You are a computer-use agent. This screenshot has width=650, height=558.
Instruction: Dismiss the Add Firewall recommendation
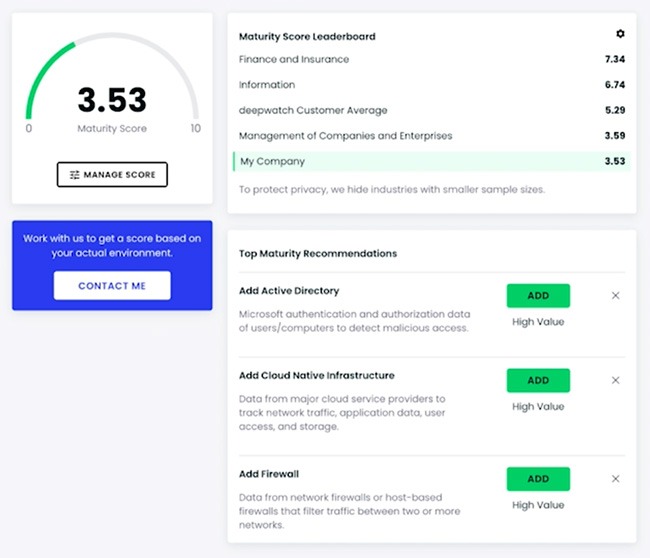pyautogui.click(x=615, y=478)
